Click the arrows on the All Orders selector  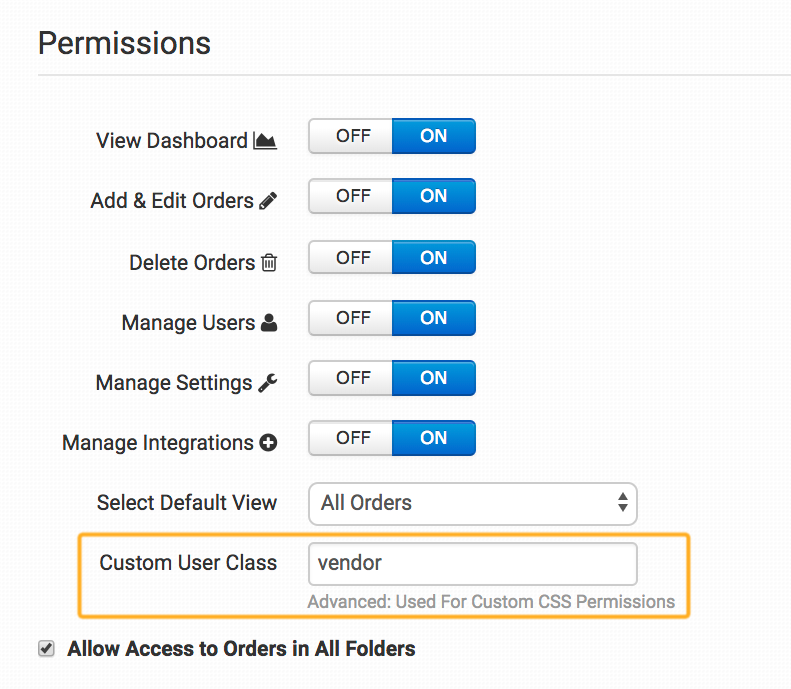tap(623, 503)
